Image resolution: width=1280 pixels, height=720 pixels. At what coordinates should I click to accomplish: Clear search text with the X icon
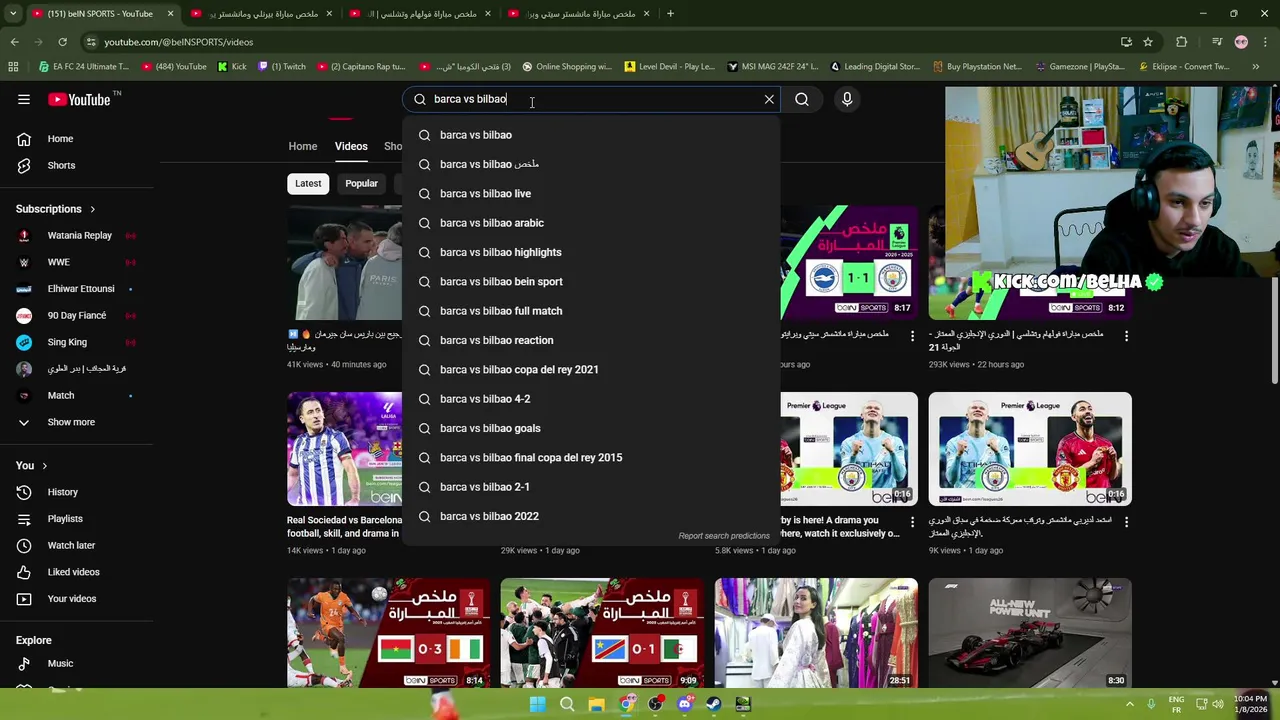pos(769,99)
